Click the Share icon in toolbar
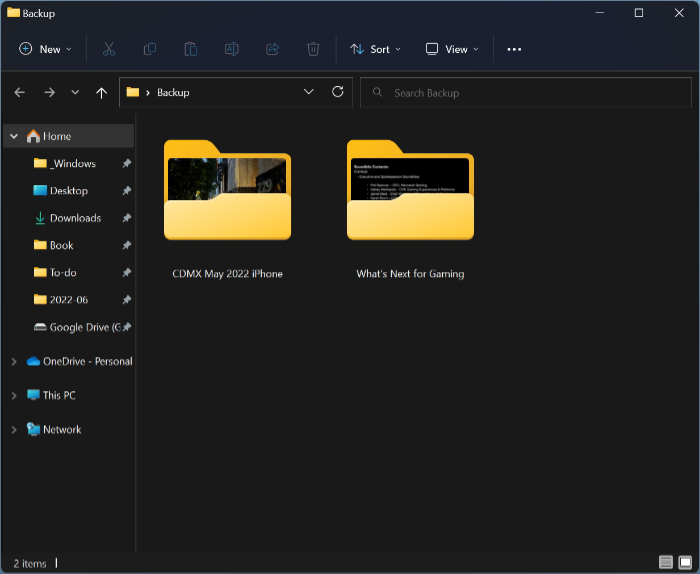This screenshot has height=574, width=700. pyautogui.click(x=272, y=49)
